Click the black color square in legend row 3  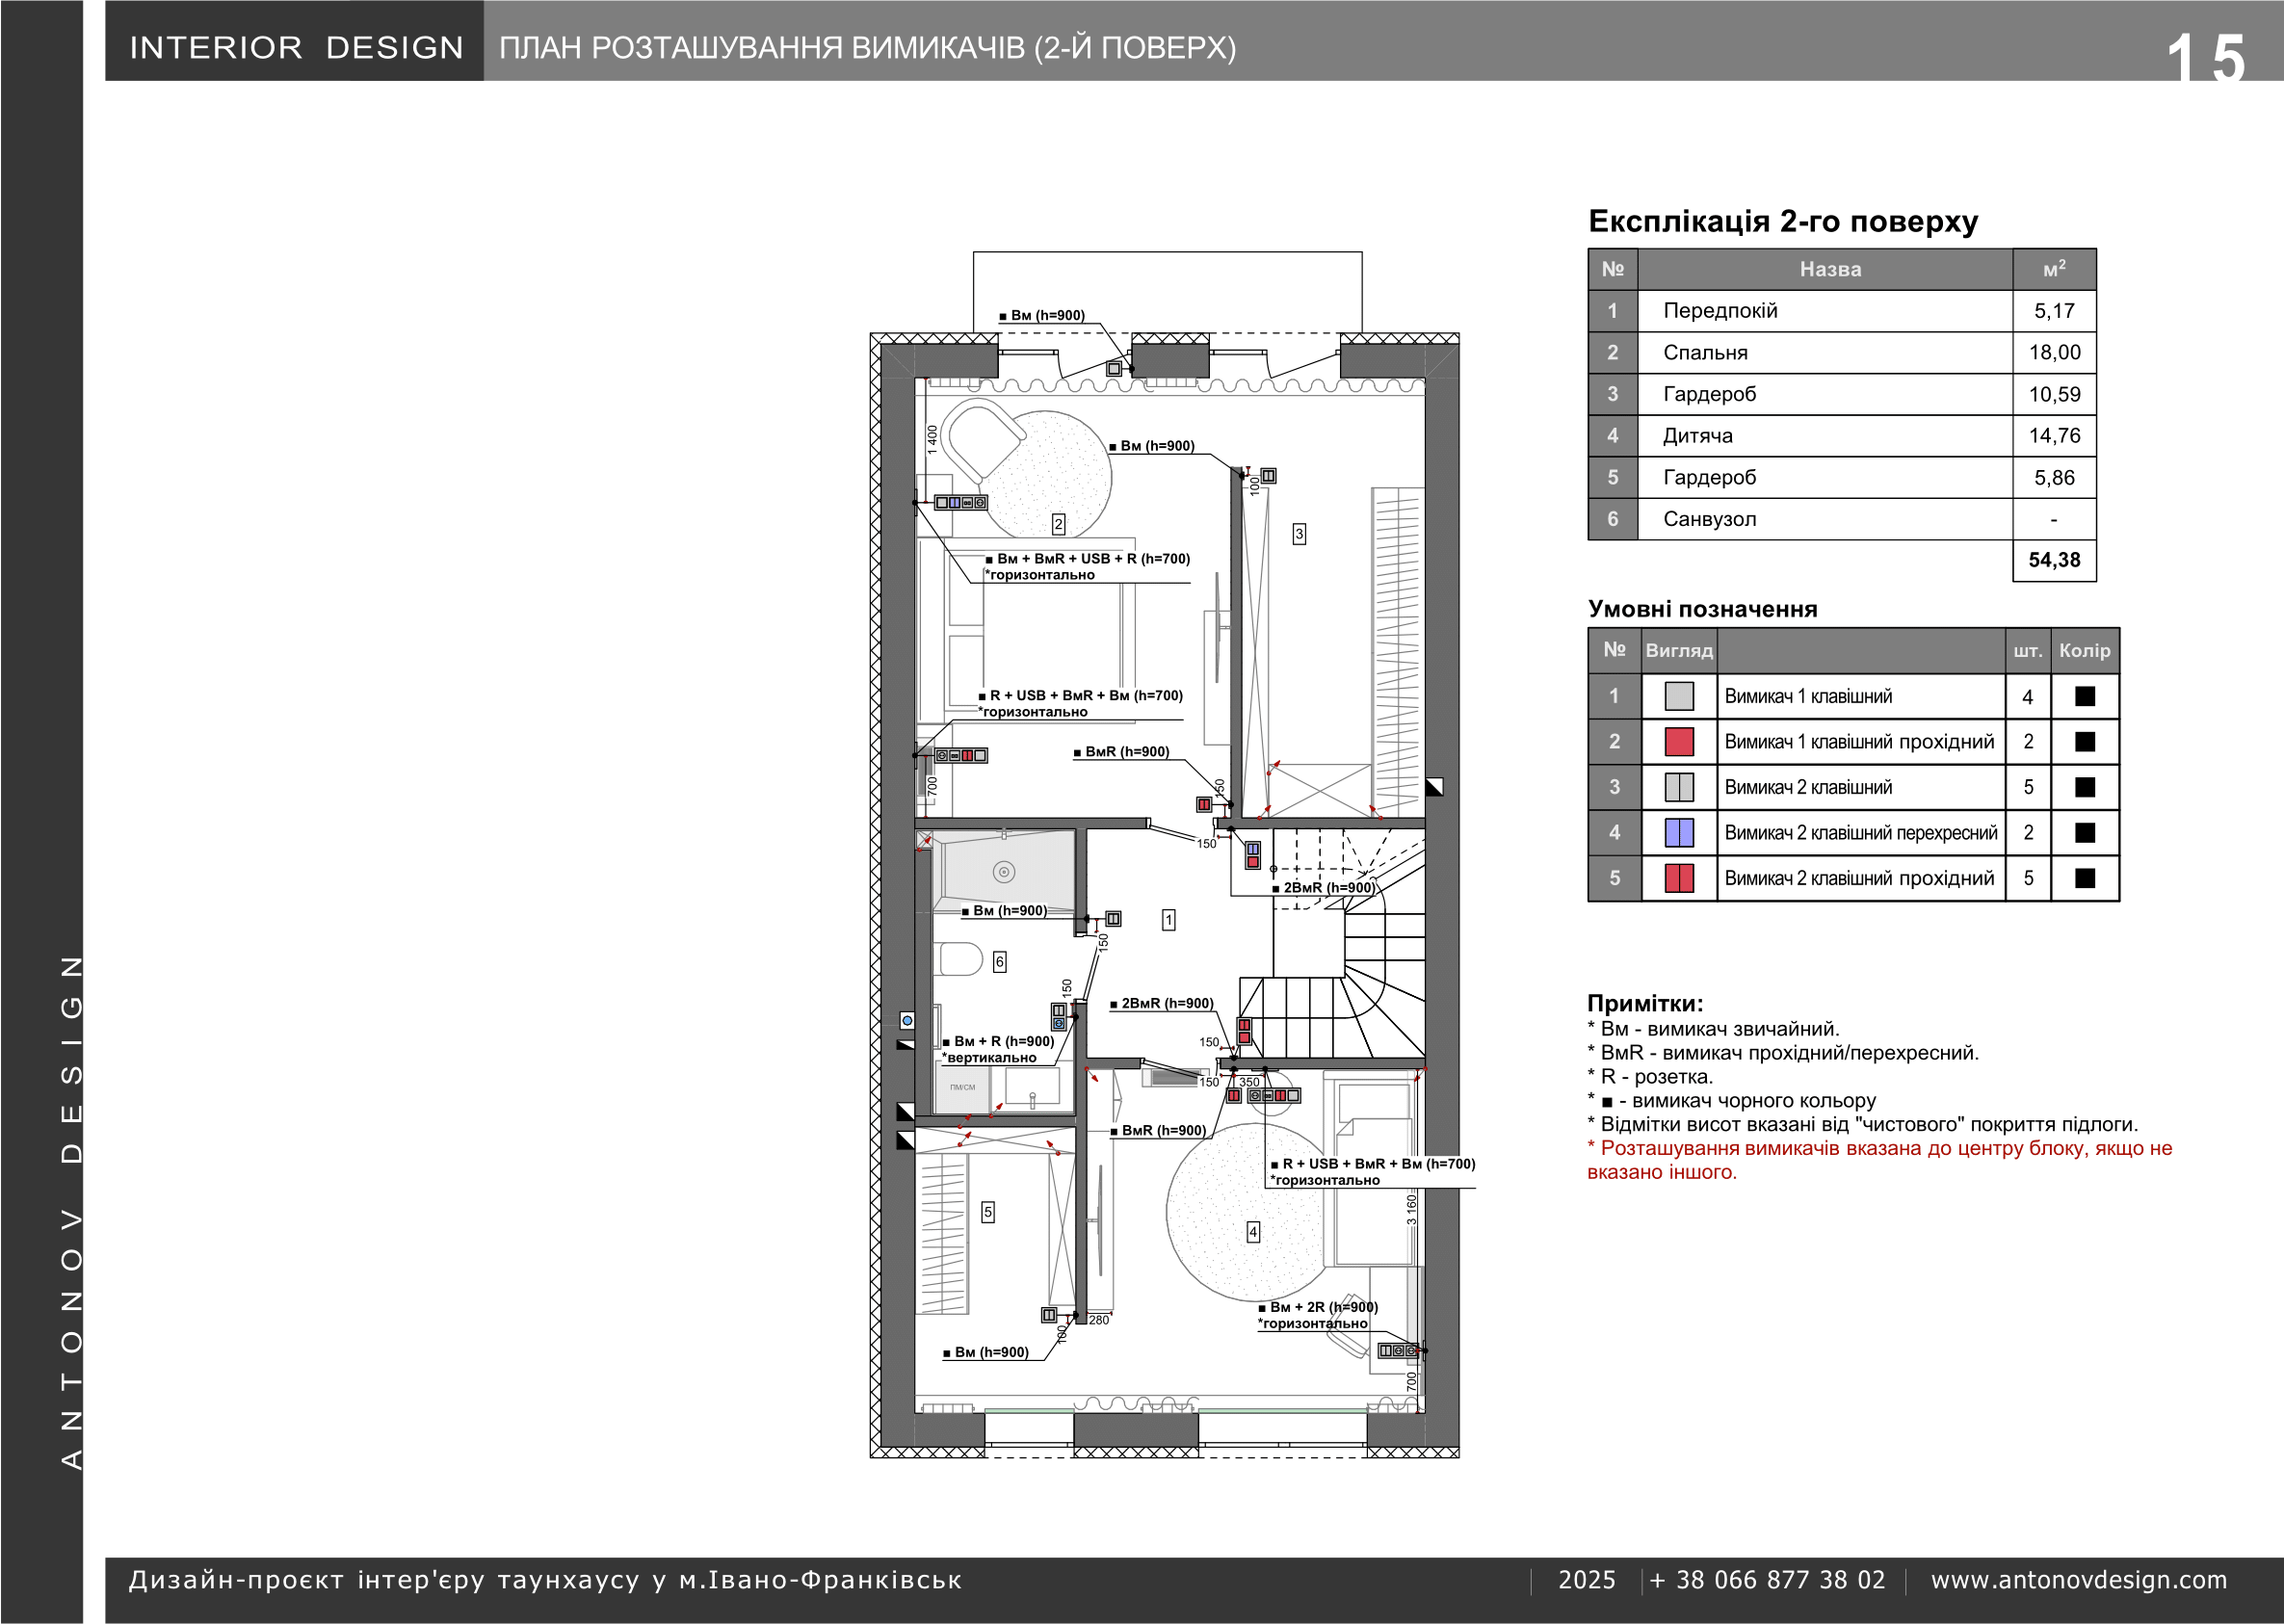pos(2085,787)
